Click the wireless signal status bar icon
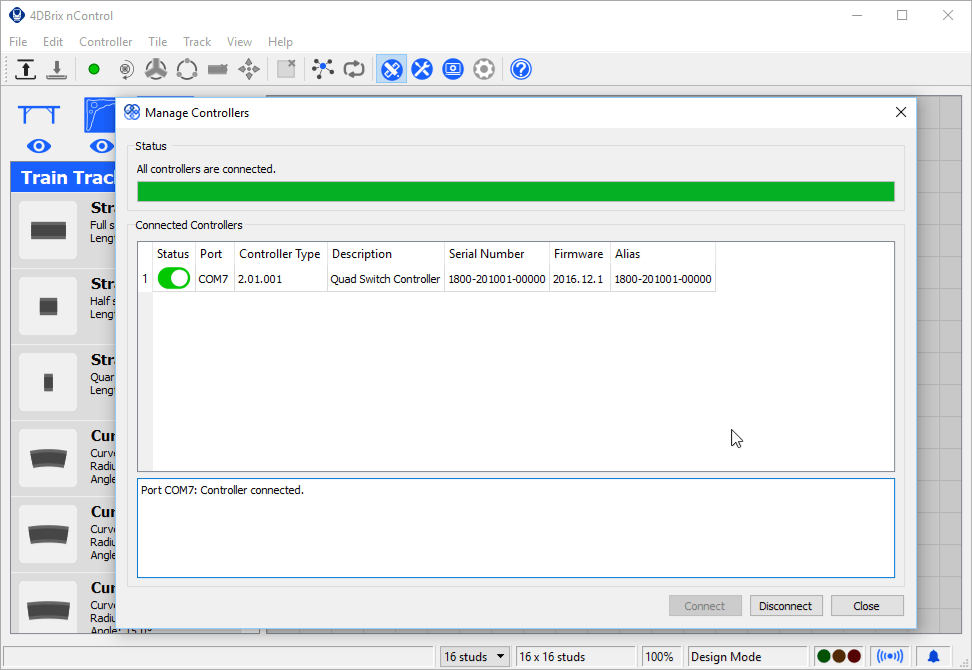This screenshot has height=670, width=972. coord(890,656)
